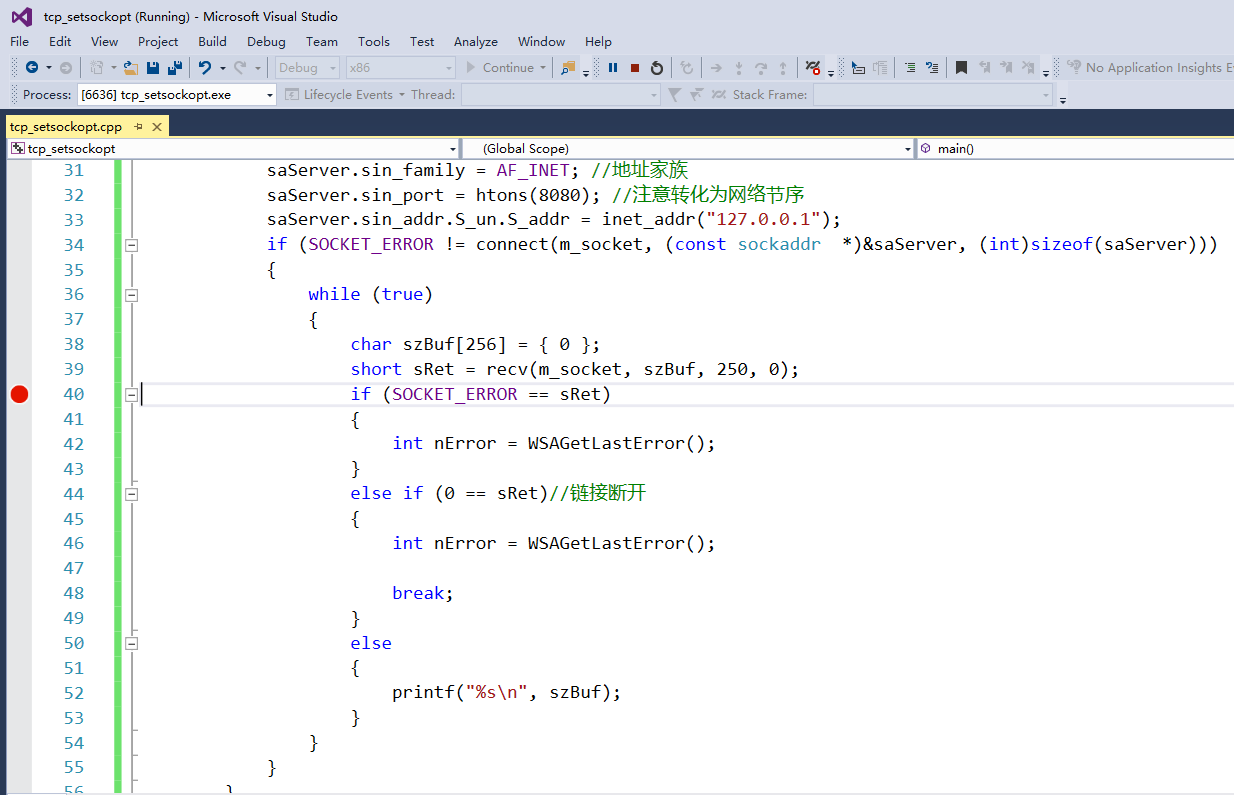
Task: Click the Clear Bookmarks icon
Action: point(1028,68)
